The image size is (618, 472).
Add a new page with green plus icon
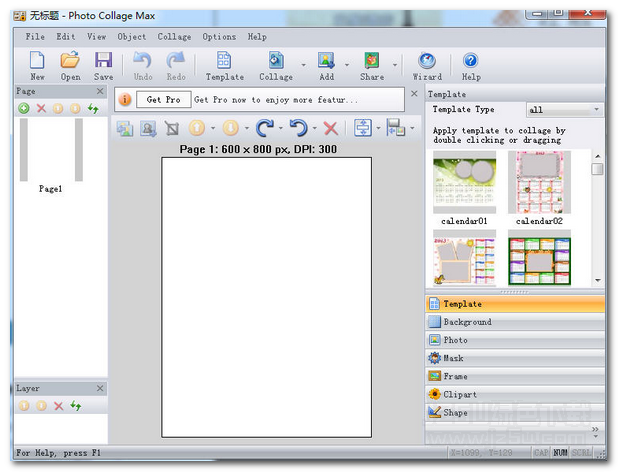[x=24, y=108]
